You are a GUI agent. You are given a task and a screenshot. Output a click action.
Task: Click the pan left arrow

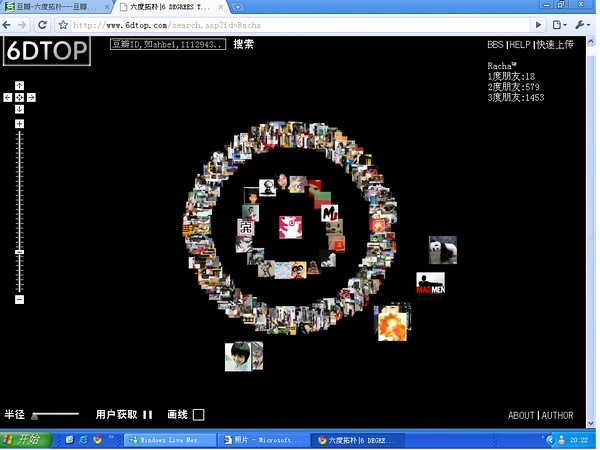pos(8,97)
